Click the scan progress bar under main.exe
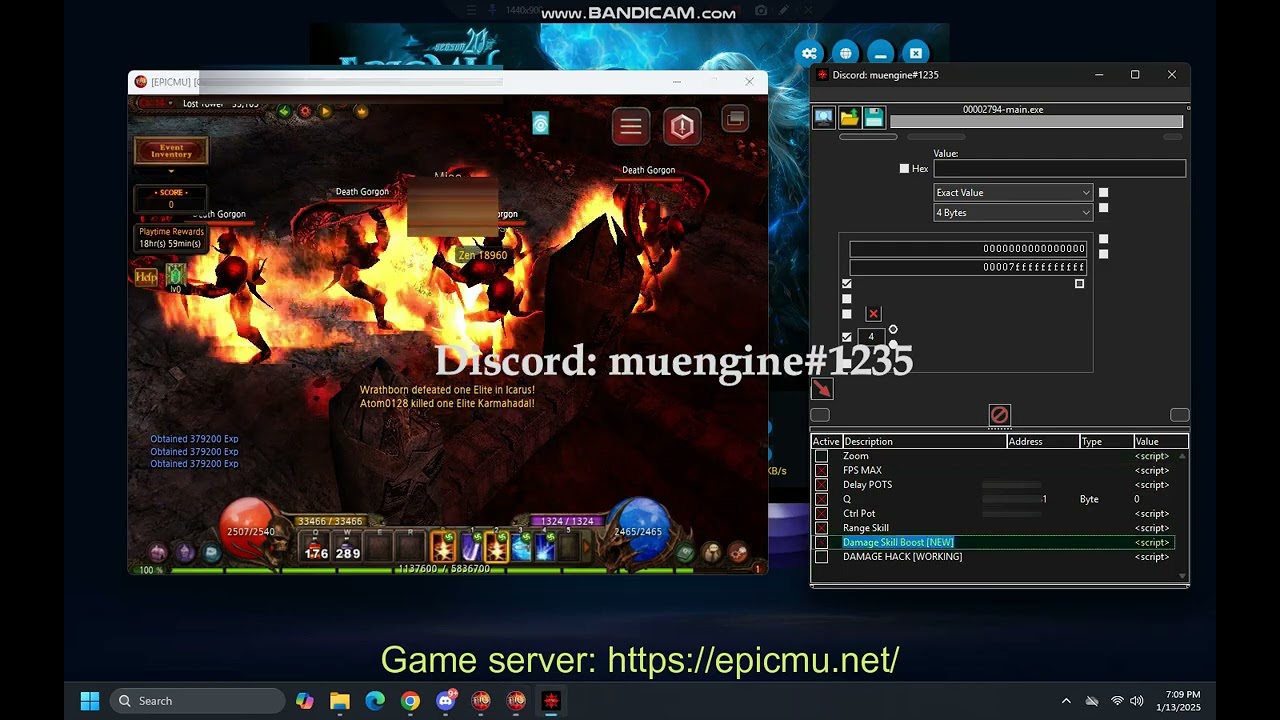Screen dimensions: 1280x720 pos(1036,122)
